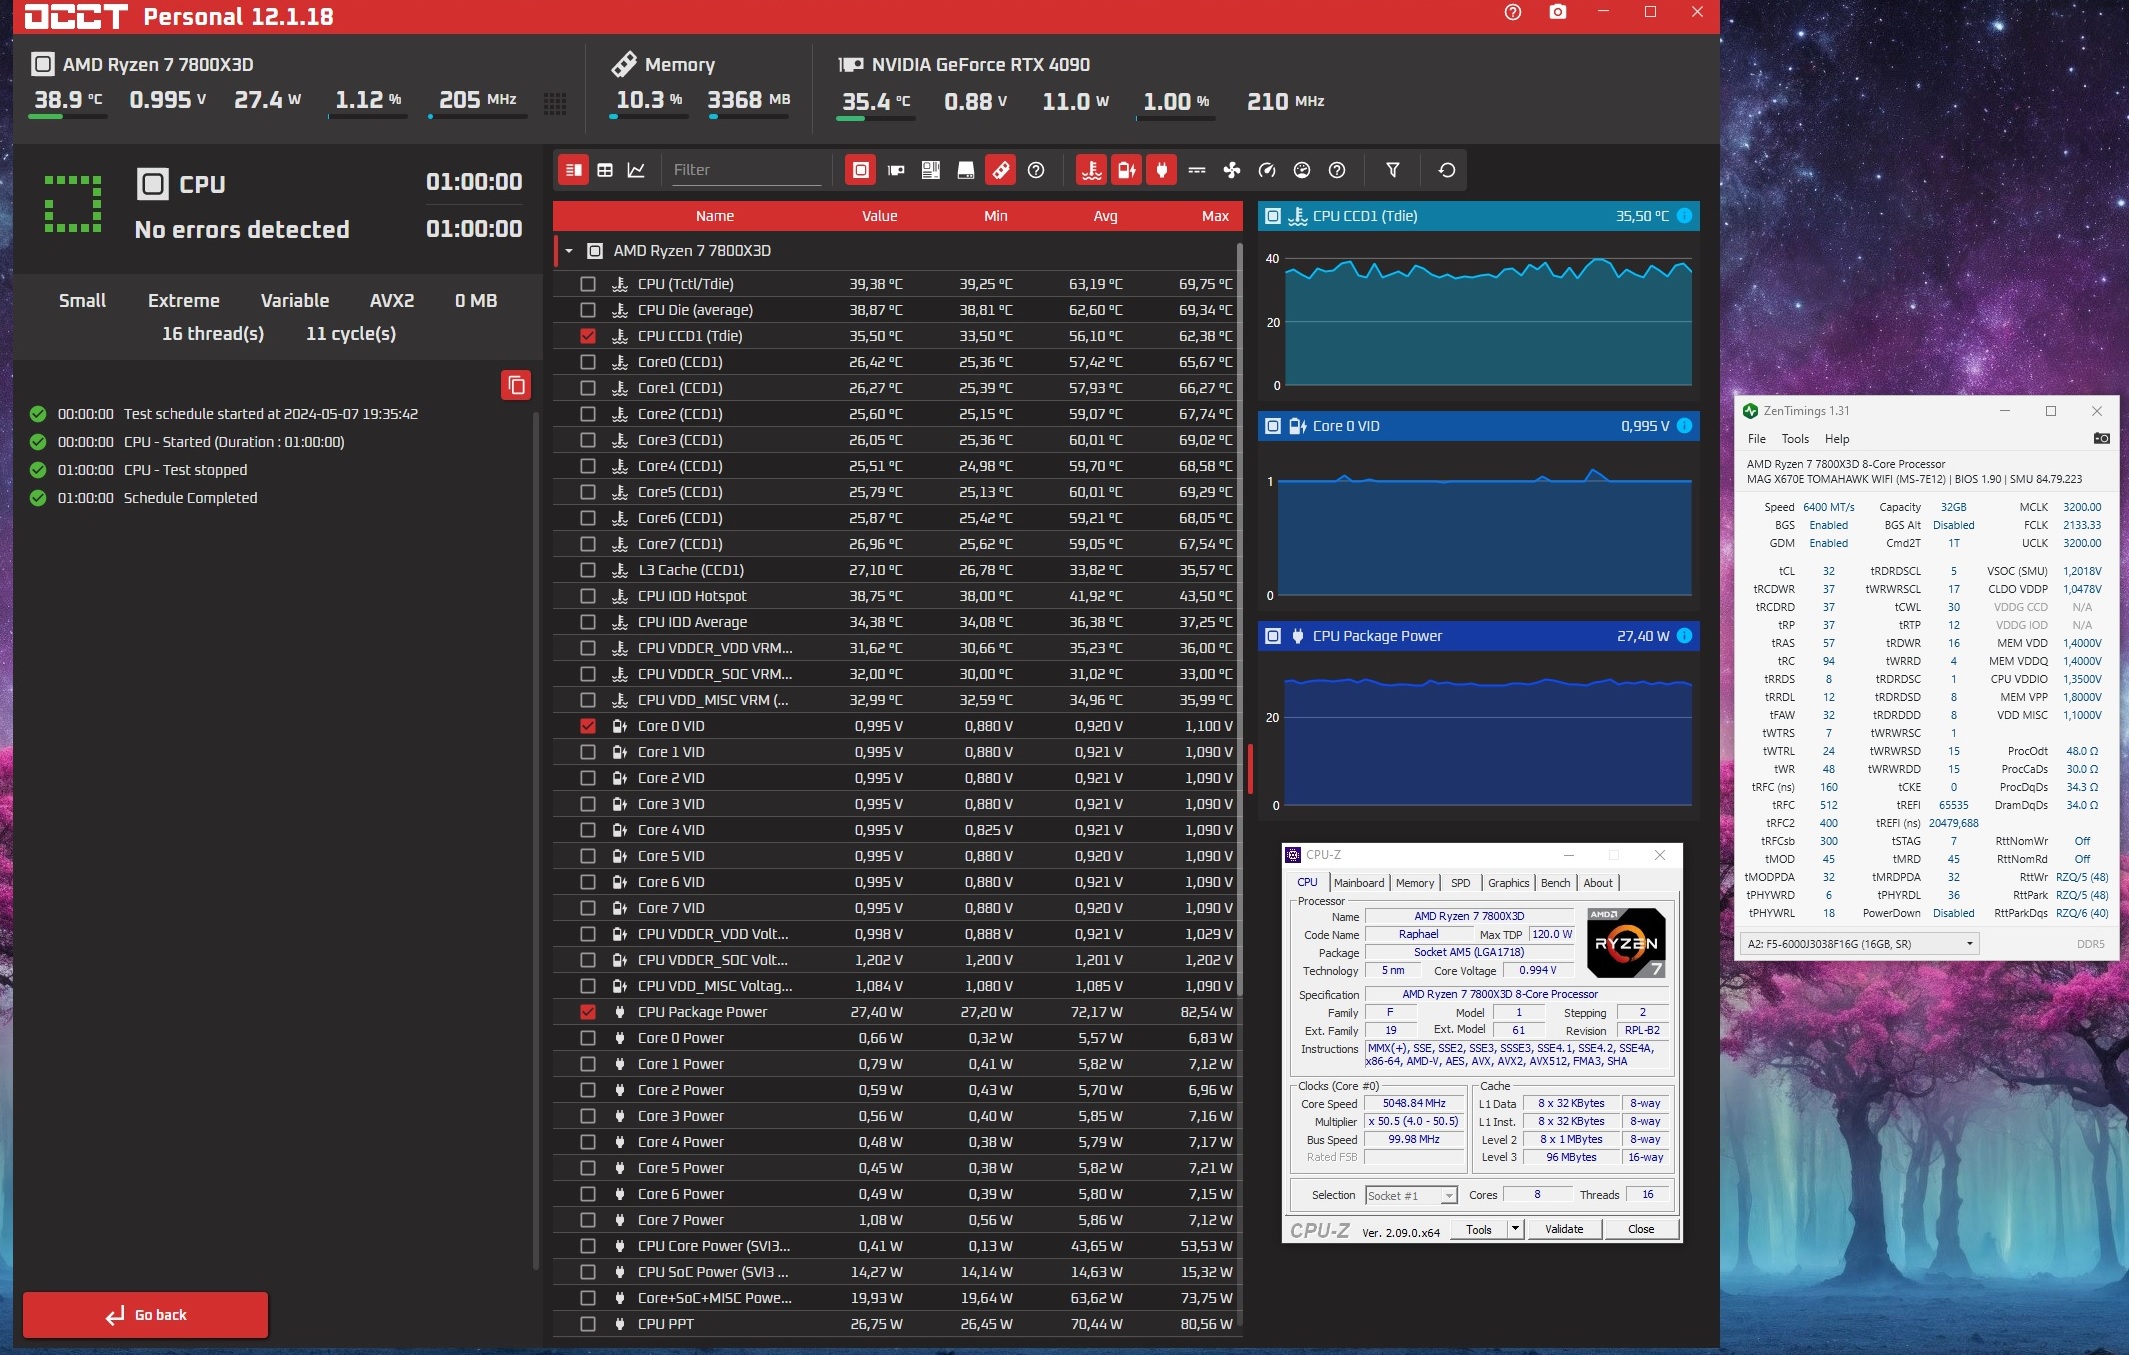Open info for Core 0 VID graph
The image size is (2129, 1355).
pyautogui.click(x=1684, y=426)
